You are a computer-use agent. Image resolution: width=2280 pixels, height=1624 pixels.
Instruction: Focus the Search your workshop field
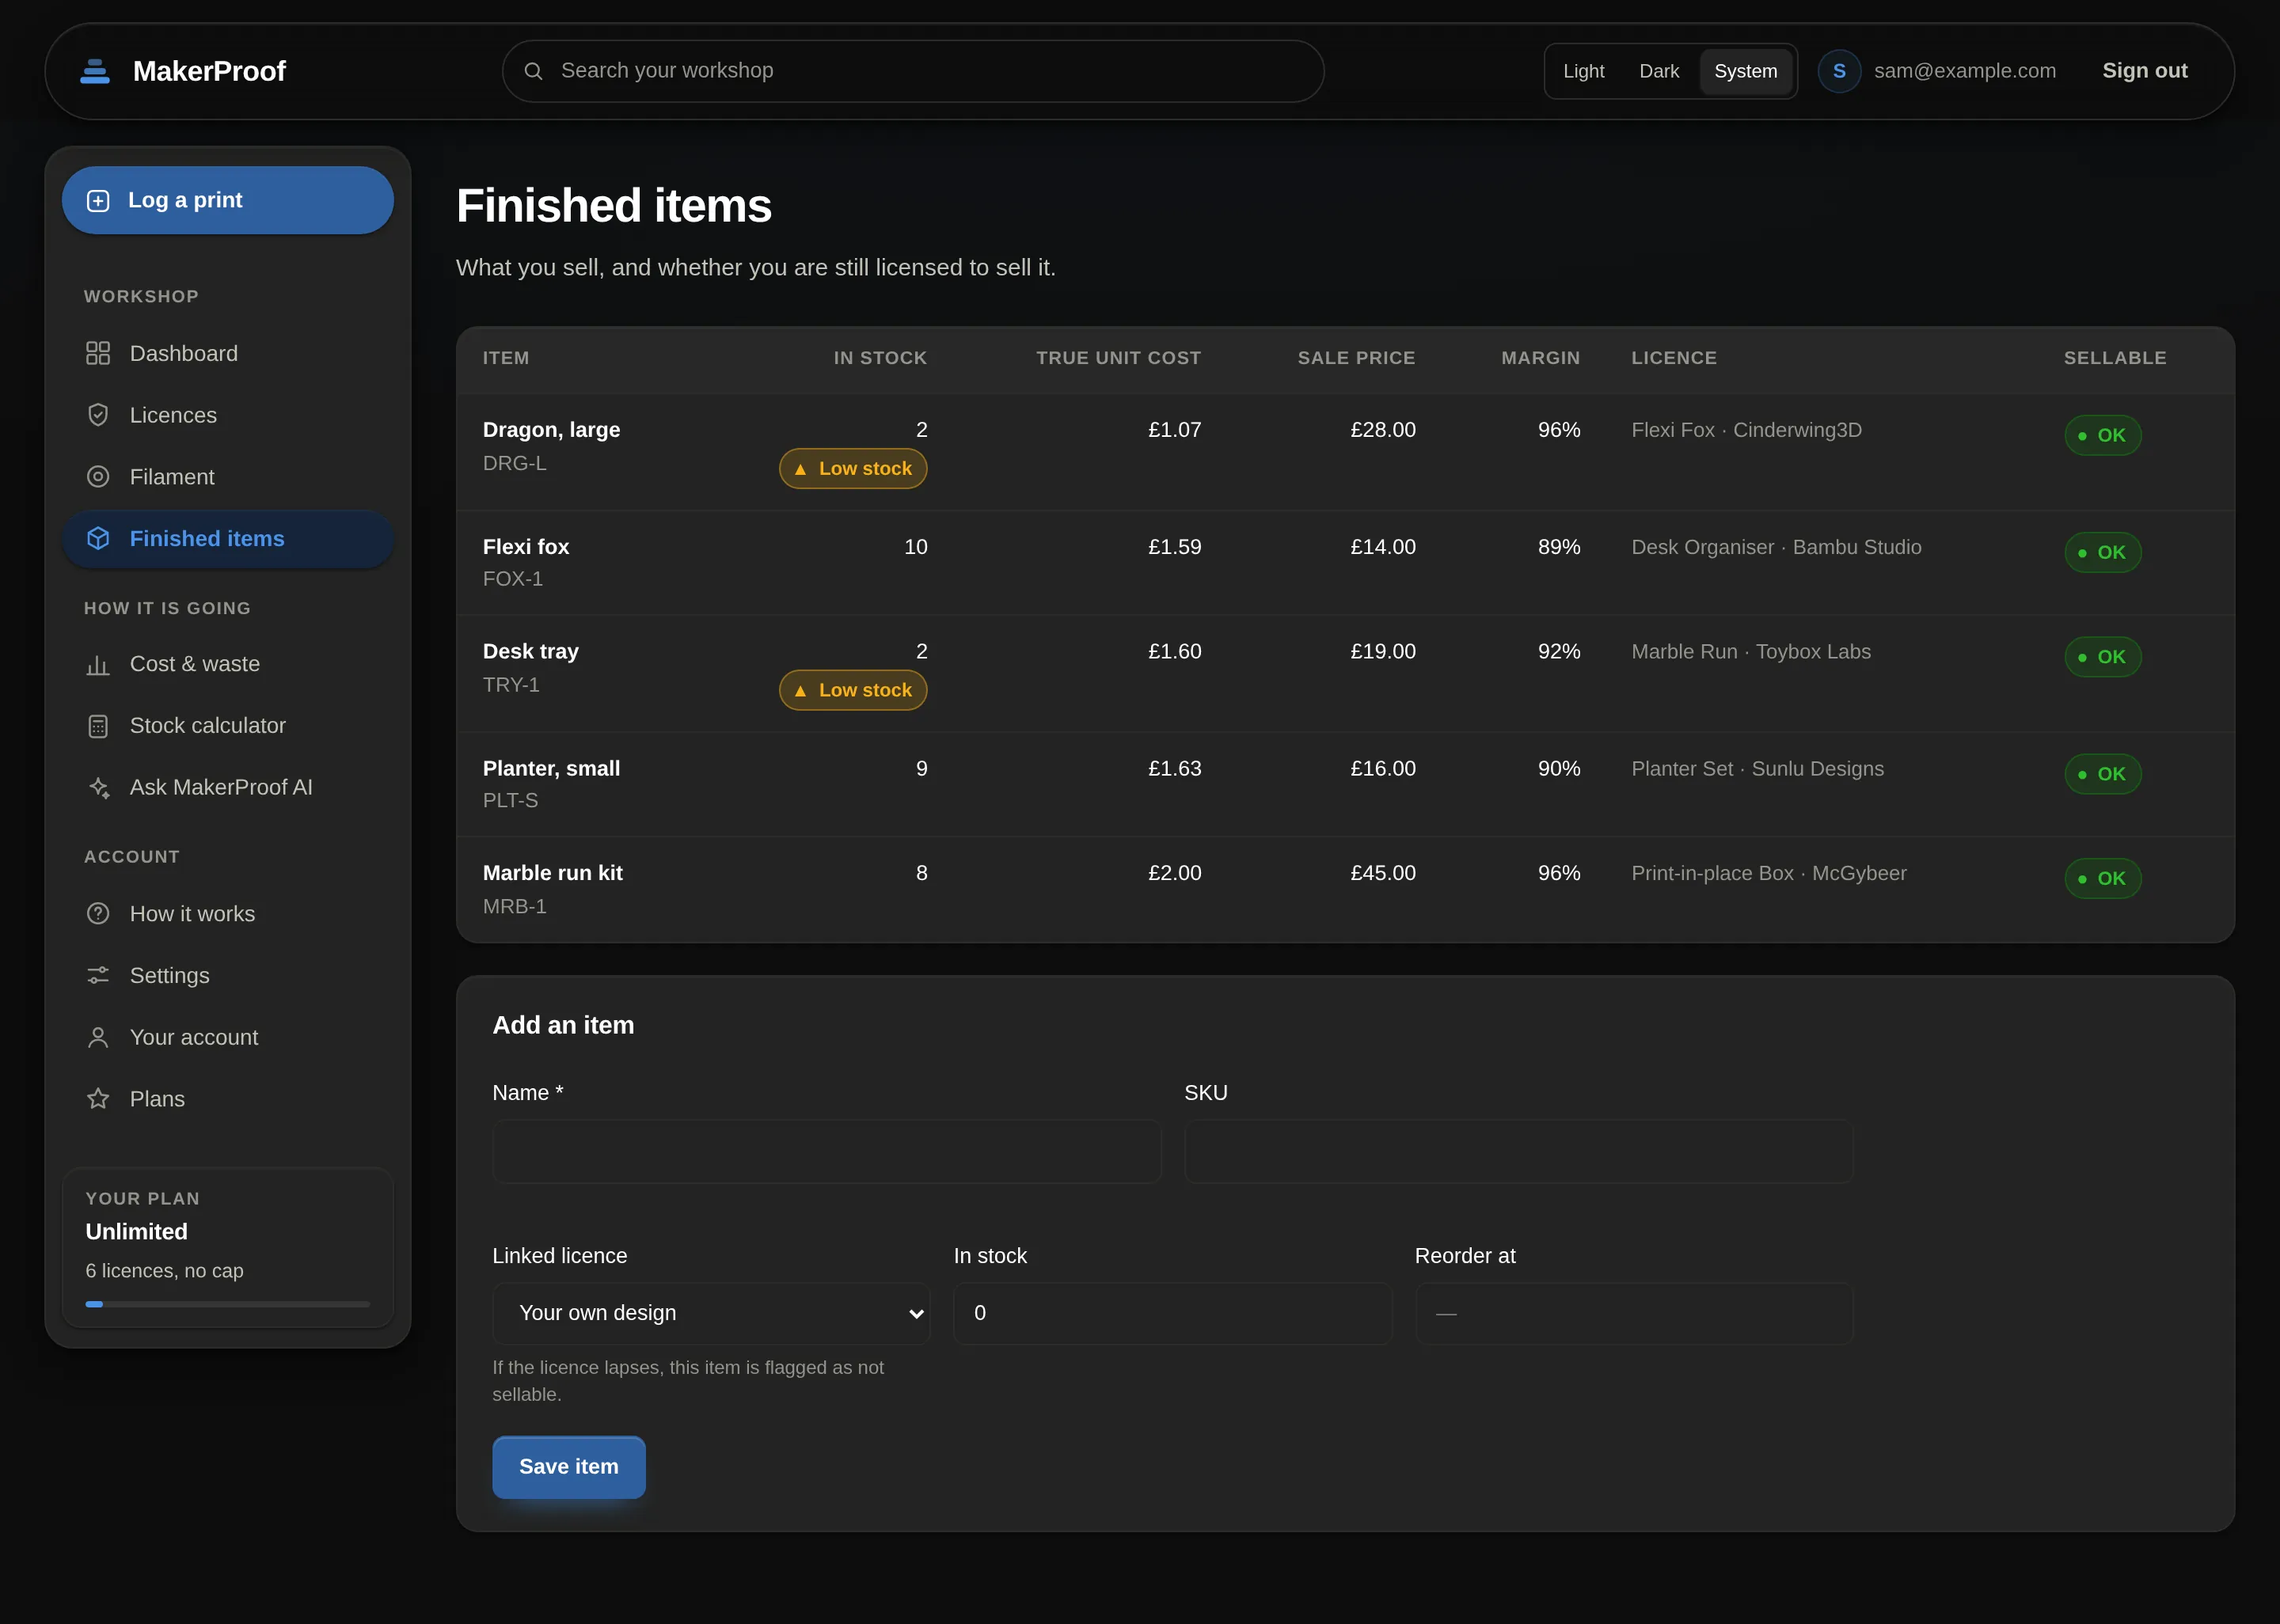913,71
